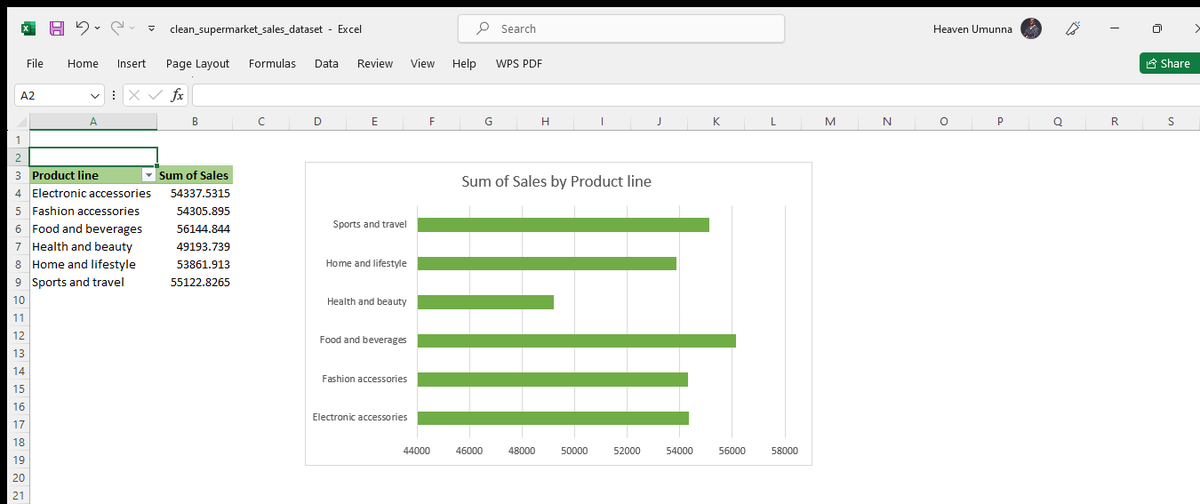Click the 50000 value on chart axis

574,452
